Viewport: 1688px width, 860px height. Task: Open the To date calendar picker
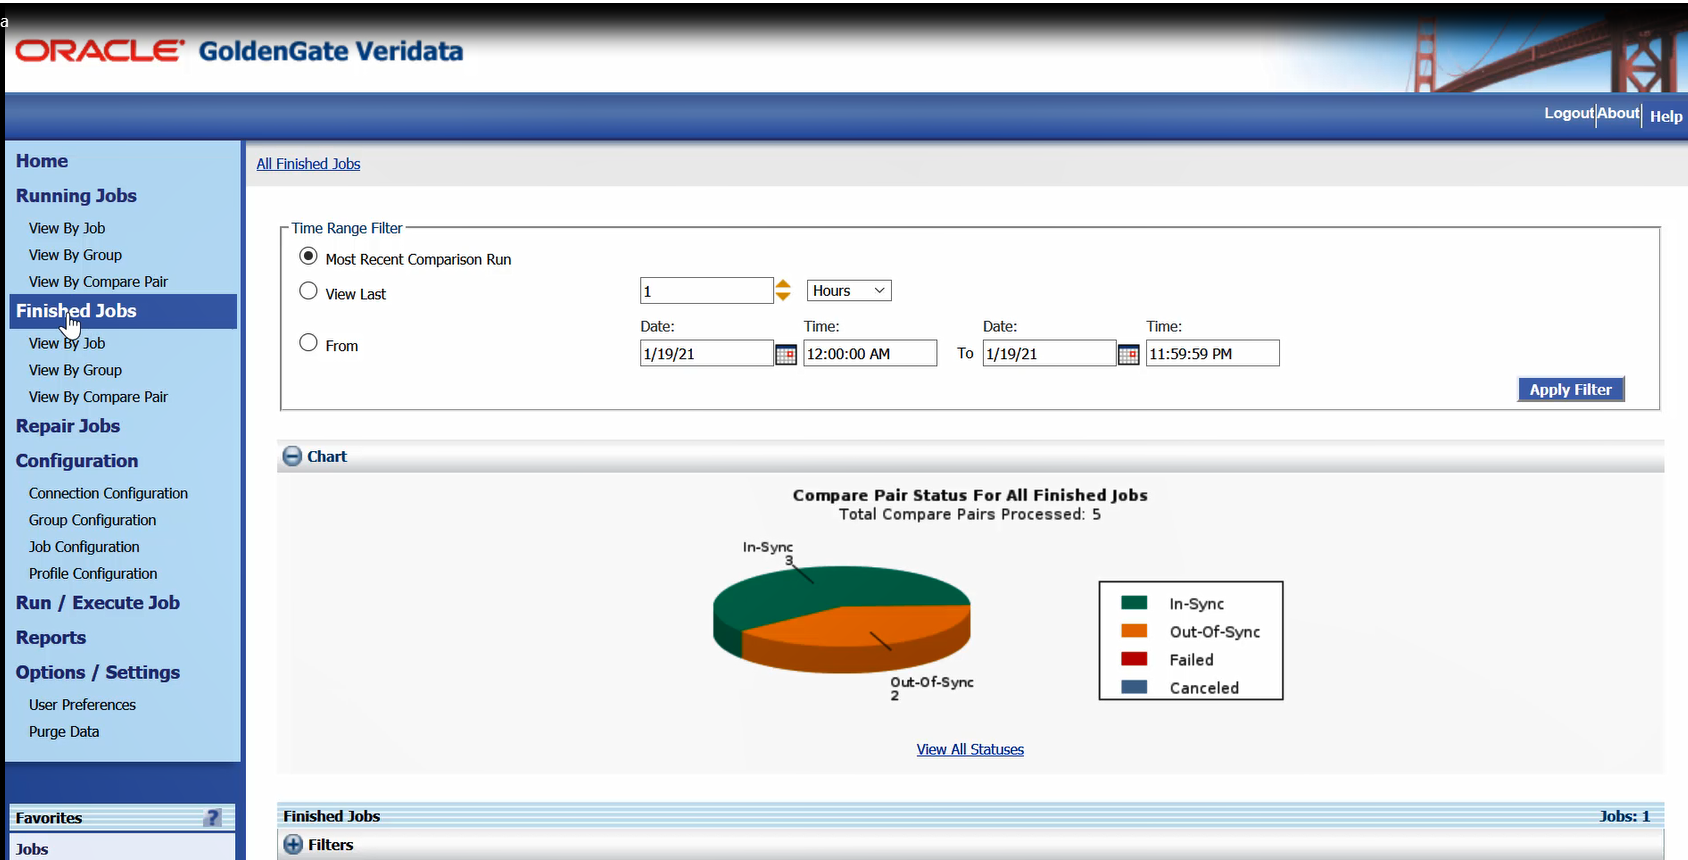pyautogui.click(x=1128, y=354)
